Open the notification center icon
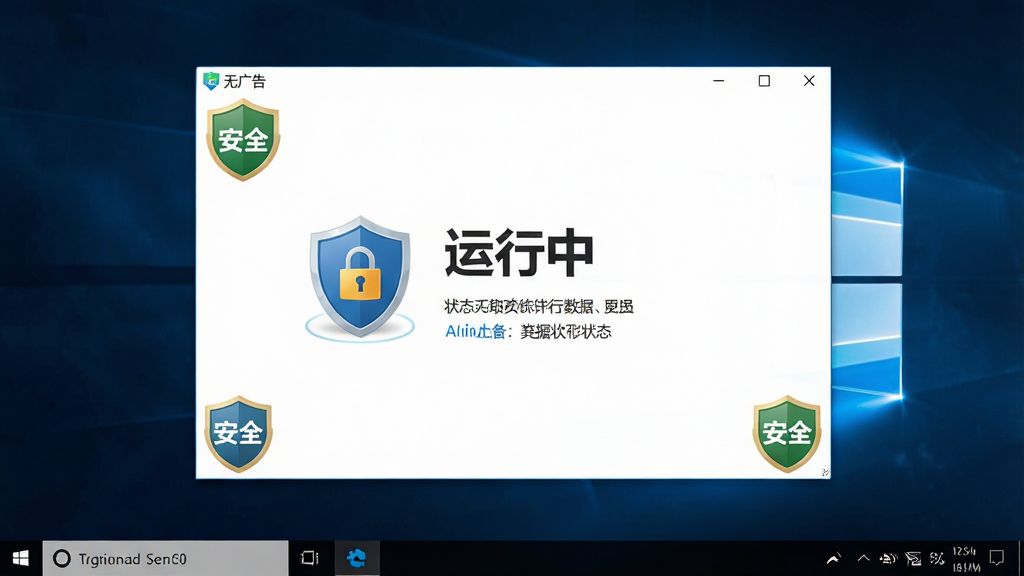The height and width of the screenshot is (576, 1024). click(997, 558)
